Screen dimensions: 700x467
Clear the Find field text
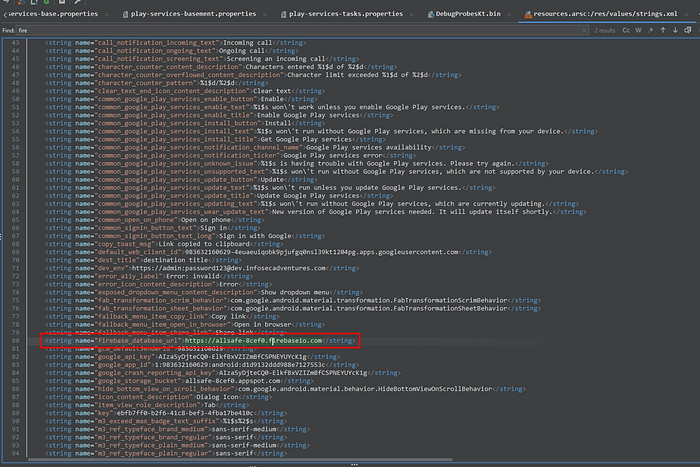coord(584,30)
